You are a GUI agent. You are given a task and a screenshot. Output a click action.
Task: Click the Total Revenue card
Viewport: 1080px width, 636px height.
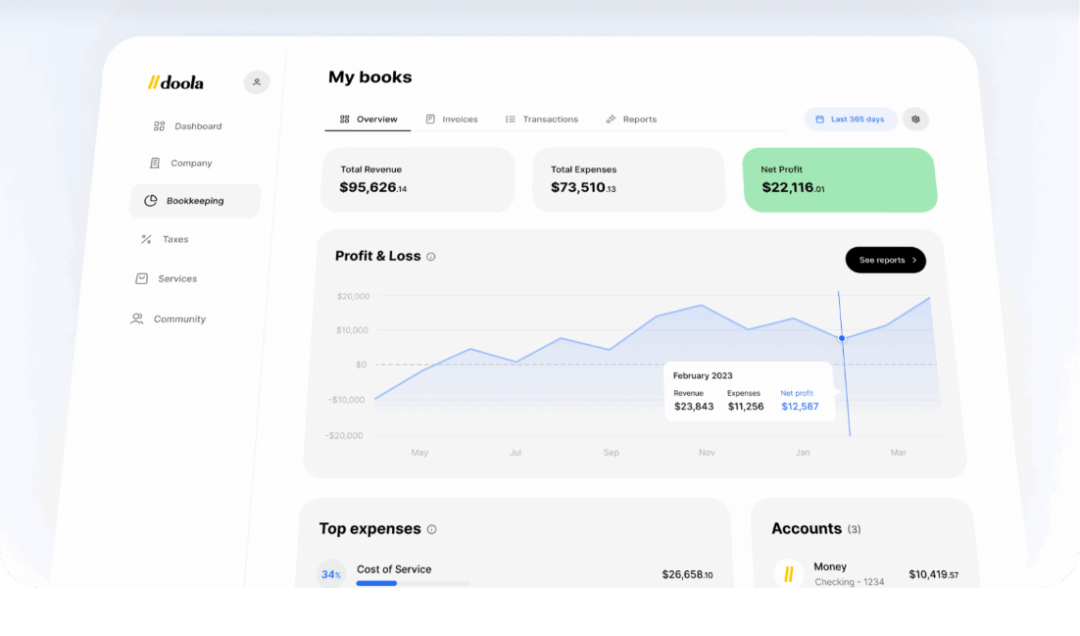tap(417, 180)
